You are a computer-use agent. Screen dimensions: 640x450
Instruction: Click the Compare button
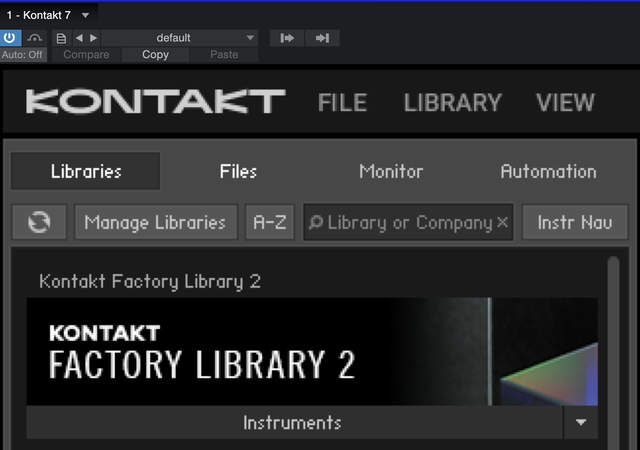pyautogui.click(x=86, y=54)
